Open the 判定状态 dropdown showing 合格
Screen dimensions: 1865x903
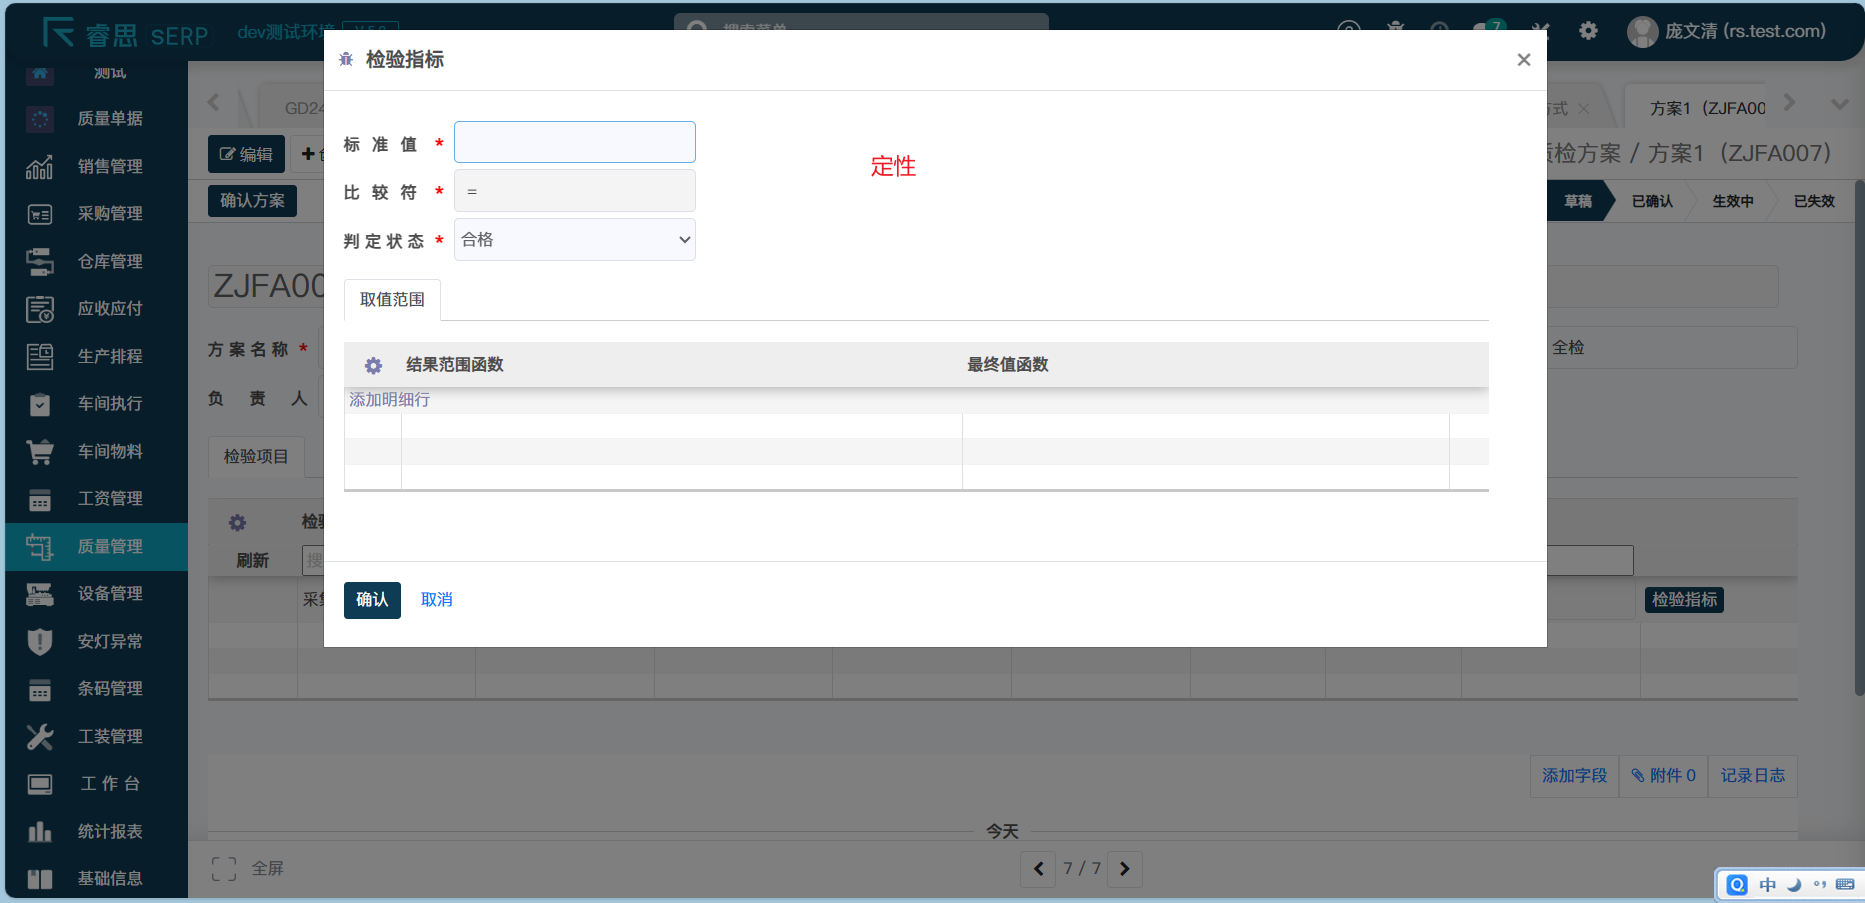coord(574,240)
